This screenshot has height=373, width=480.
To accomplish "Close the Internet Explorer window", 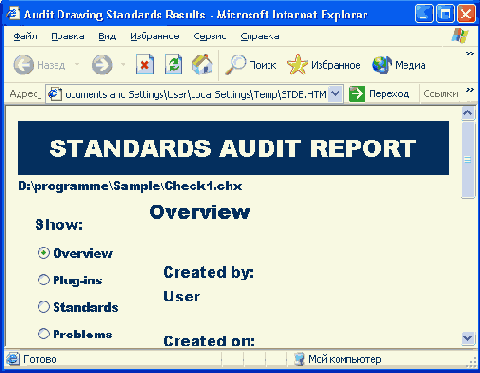I will [x=466, y=14].
